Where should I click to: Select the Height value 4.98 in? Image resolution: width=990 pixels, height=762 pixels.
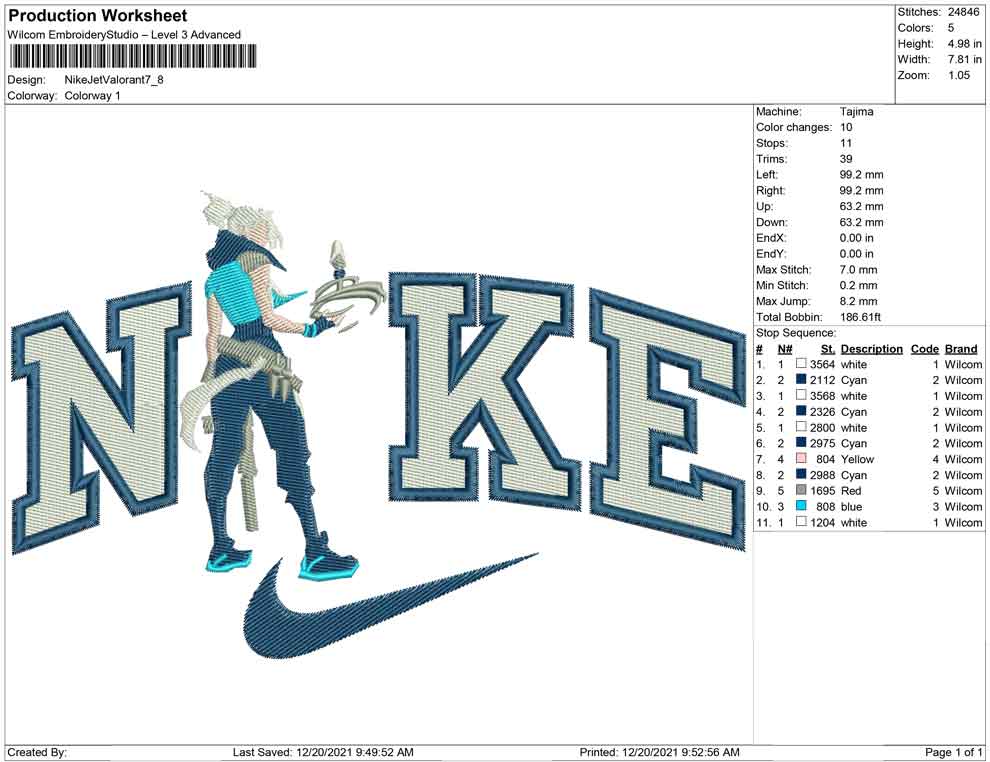[x=964, y=44]
